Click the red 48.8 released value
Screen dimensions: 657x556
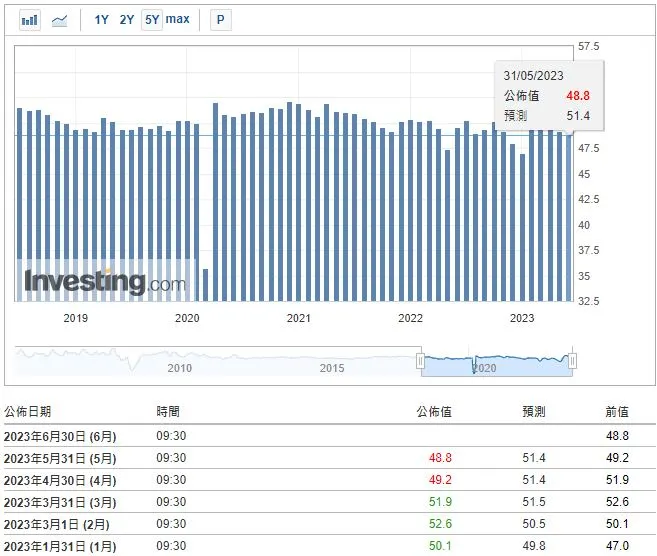point(438,458)
